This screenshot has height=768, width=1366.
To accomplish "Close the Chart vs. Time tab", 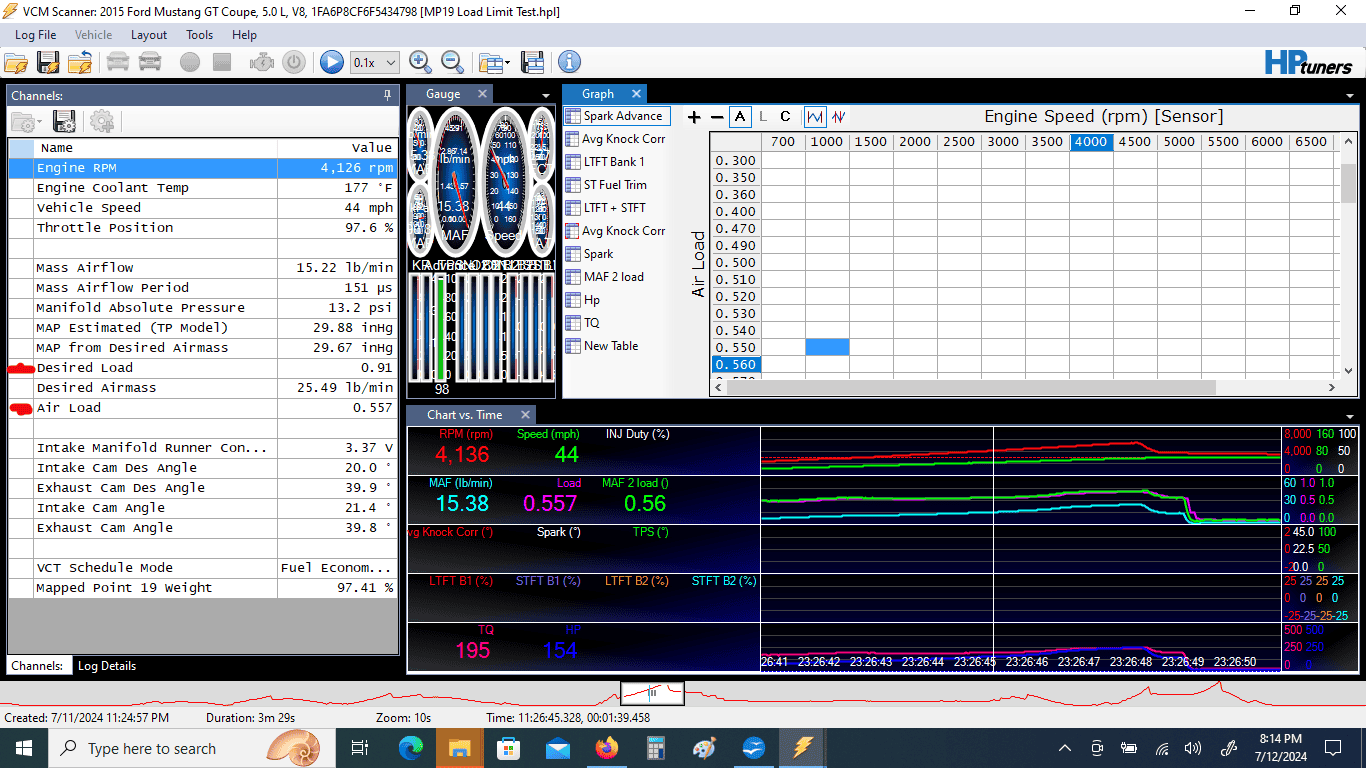I will tap(524, 415).
